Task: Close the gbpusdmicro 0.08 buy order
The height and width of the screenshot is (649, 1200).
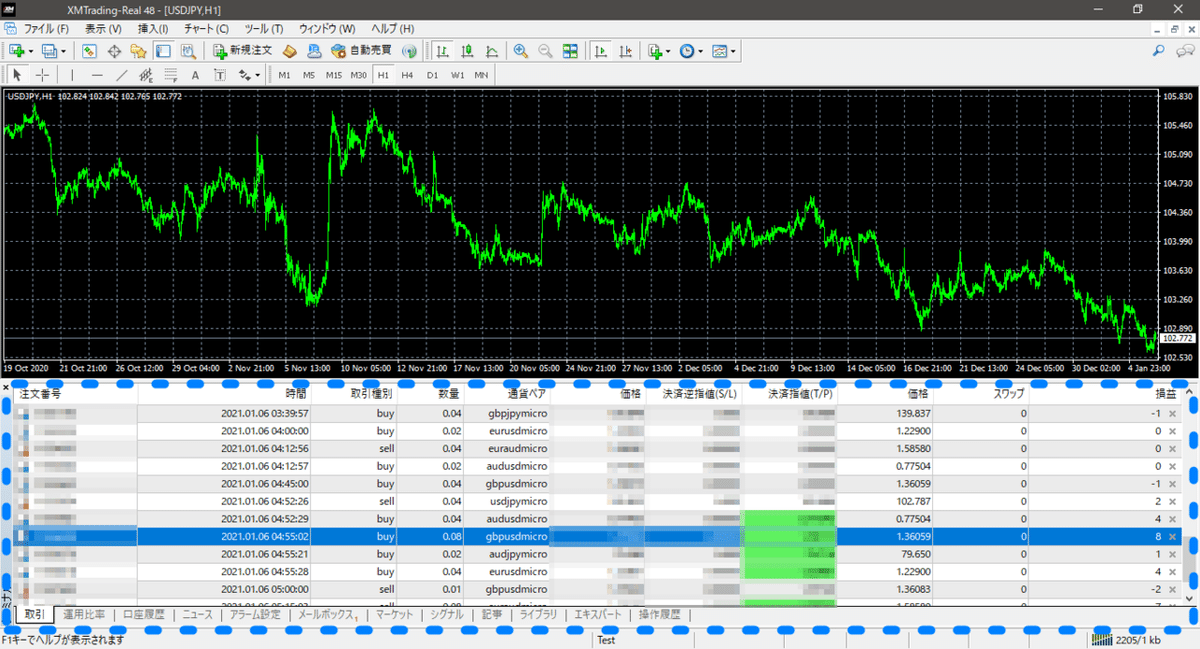Action: (x=1172, y=537)
